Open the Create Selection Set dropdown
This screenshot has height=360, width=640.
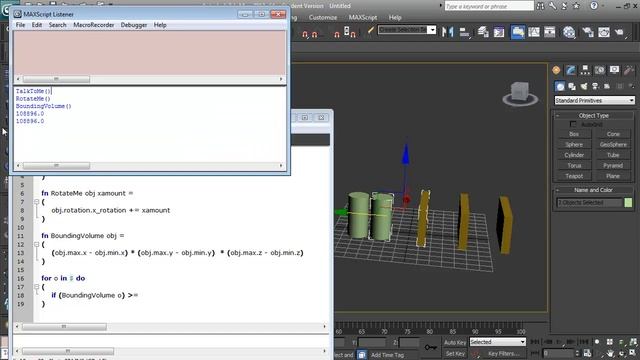coord(407,30)
